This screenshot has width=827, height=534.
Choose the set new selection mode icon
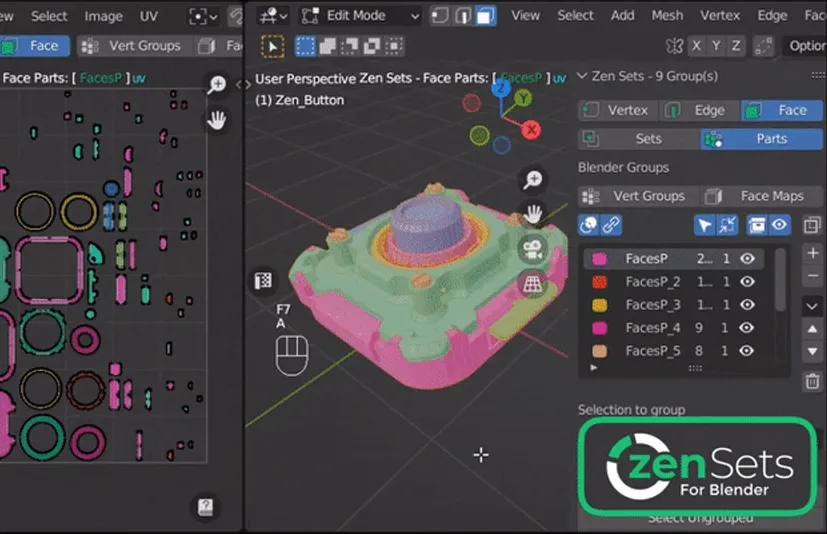coord(305,46)
